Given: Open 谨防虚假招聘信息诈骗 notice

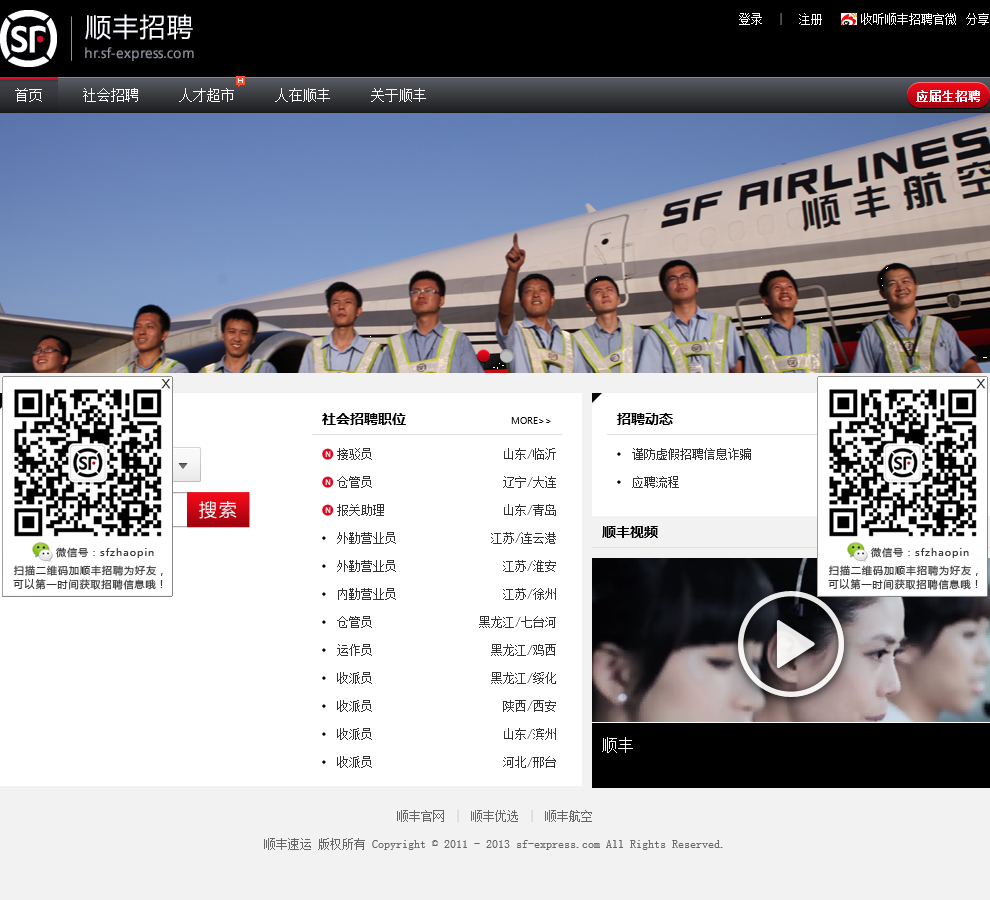Looking at the screenshot, I should (691, 454).
